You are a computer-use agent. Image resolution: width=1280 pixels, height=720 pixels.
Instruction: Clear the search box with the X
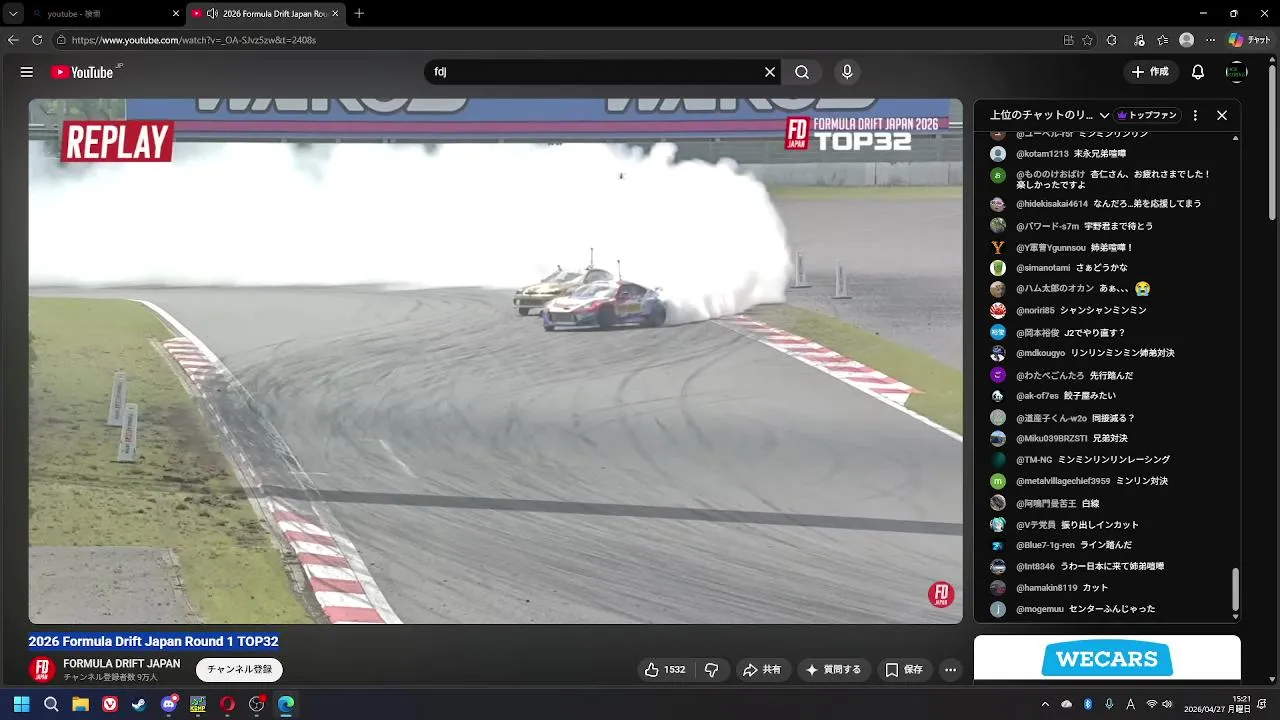(x=770, y=72)
